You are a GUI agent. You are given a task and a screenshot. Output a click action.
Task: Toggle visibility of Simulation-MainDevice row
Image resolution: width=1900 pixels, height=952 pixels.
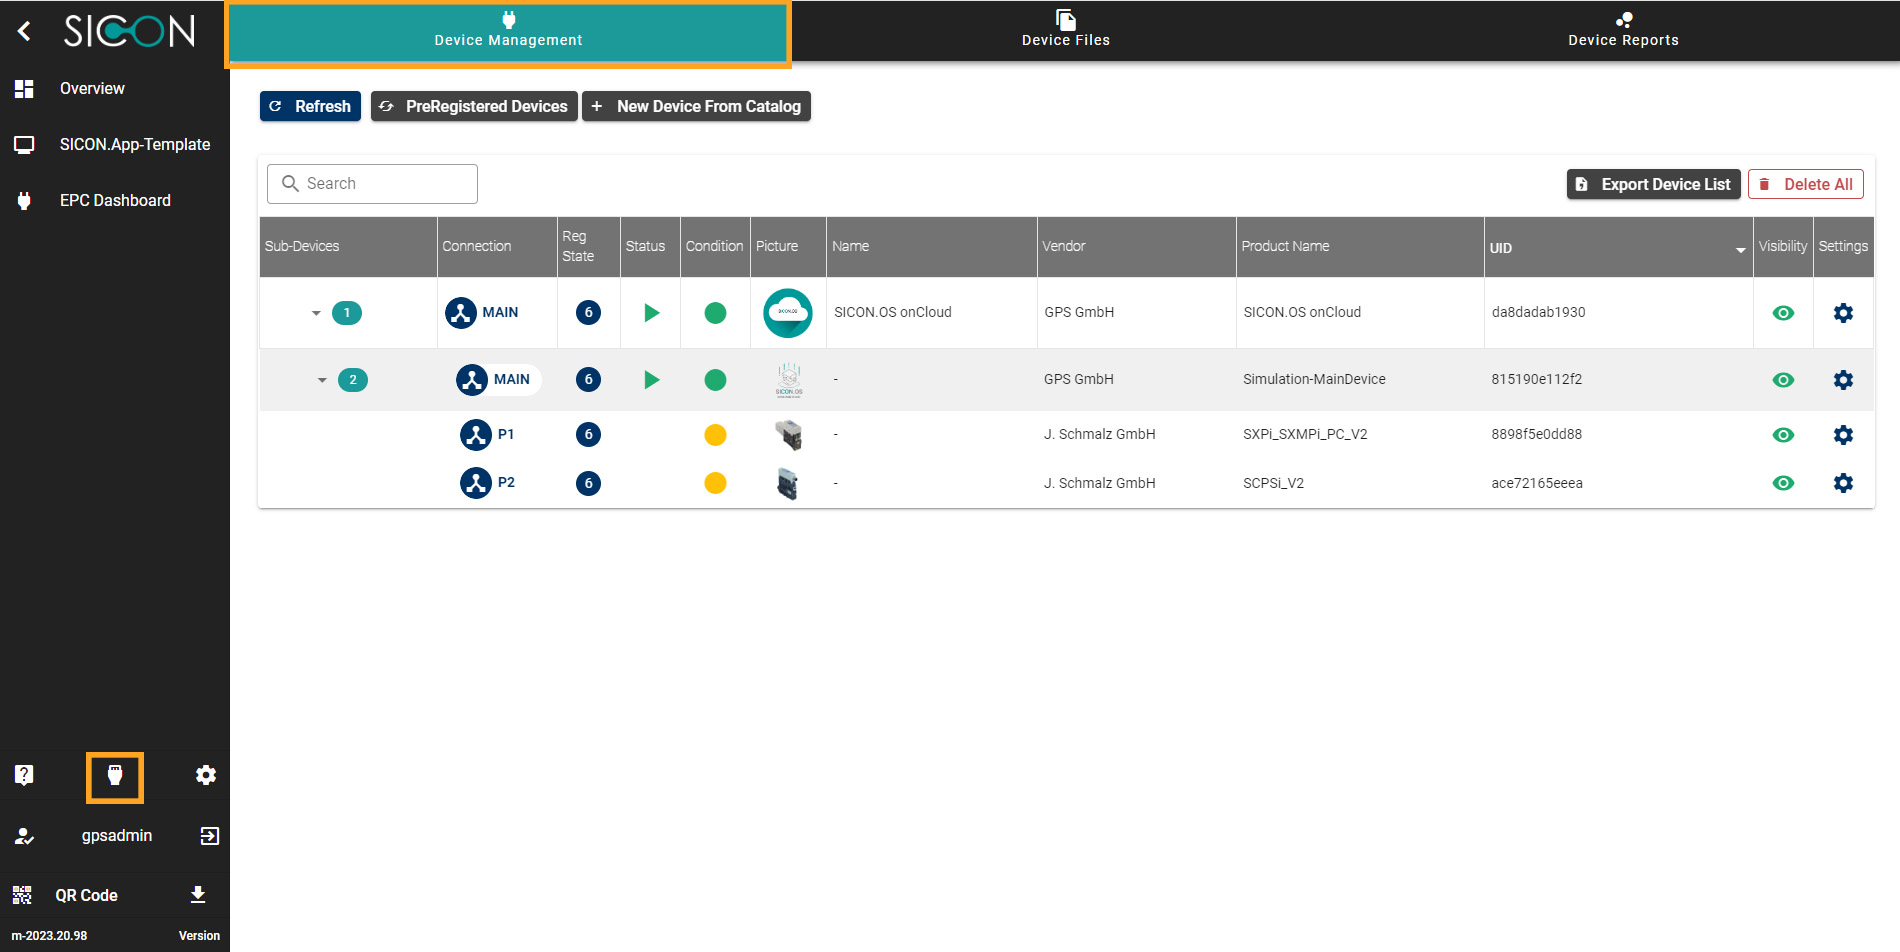click(1783, 380)
